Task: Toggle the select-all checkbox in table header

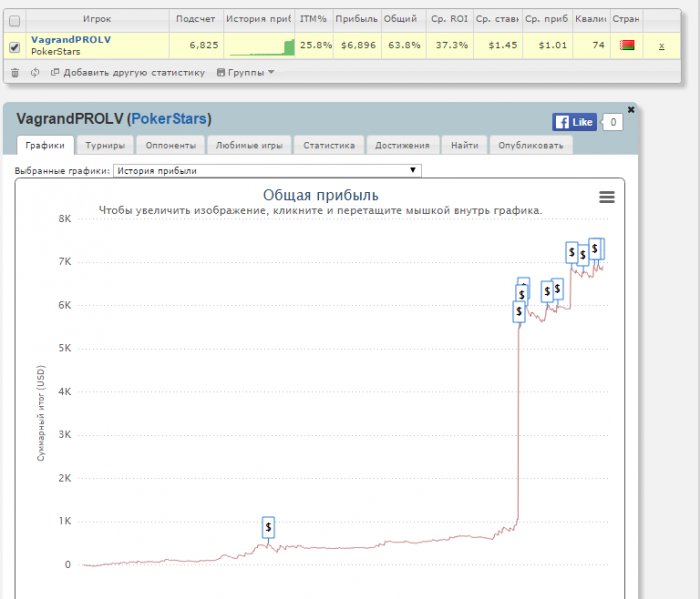Action: pyautogui.click(x=14, y=21)
